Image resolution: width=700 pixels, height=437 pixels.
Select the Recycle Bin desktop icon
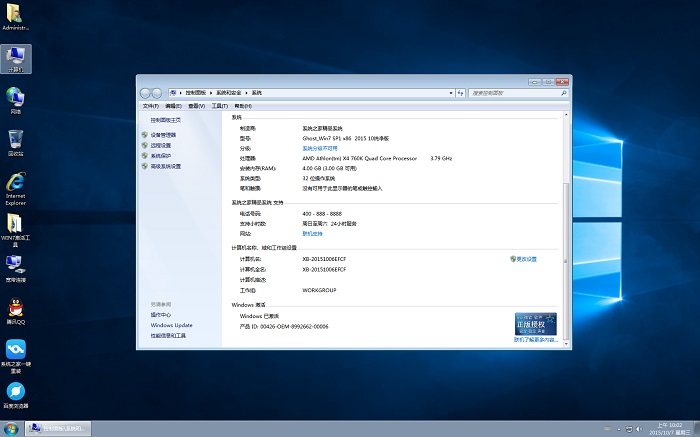click(x=16, y=143)
